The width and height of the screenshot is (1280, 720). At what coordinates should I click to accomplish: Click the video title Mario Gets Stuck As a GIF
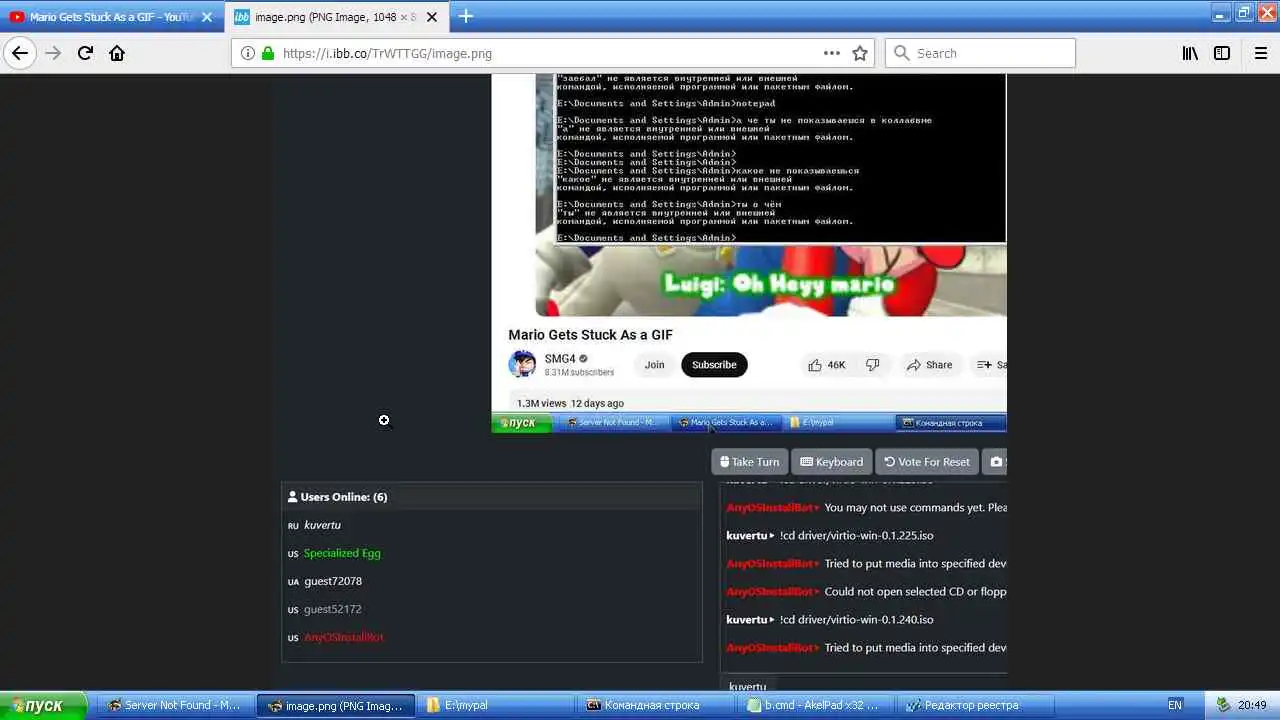[x=590, y=335]
